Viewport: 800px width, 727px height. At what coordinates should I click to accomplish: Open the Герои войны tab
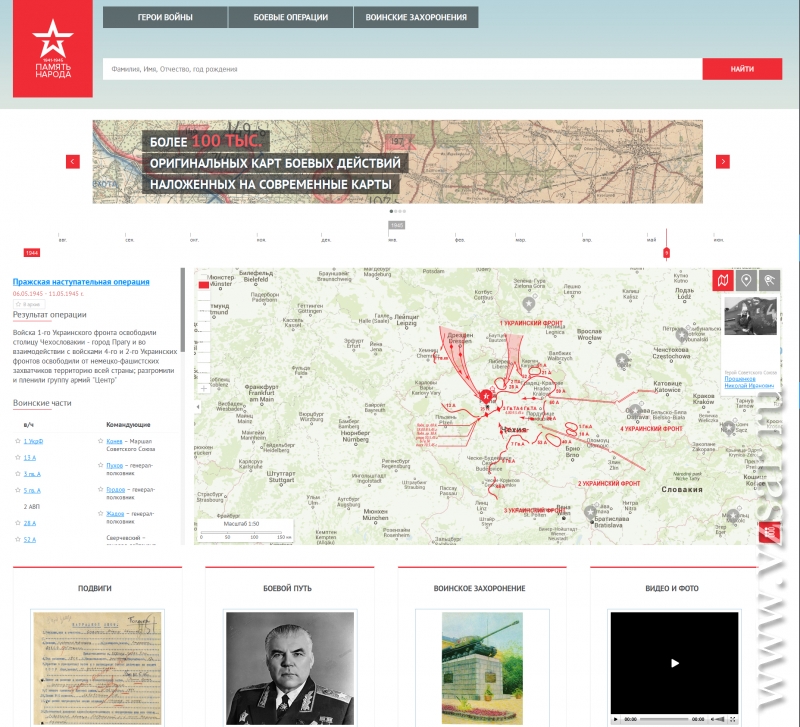tap(165, 17)
